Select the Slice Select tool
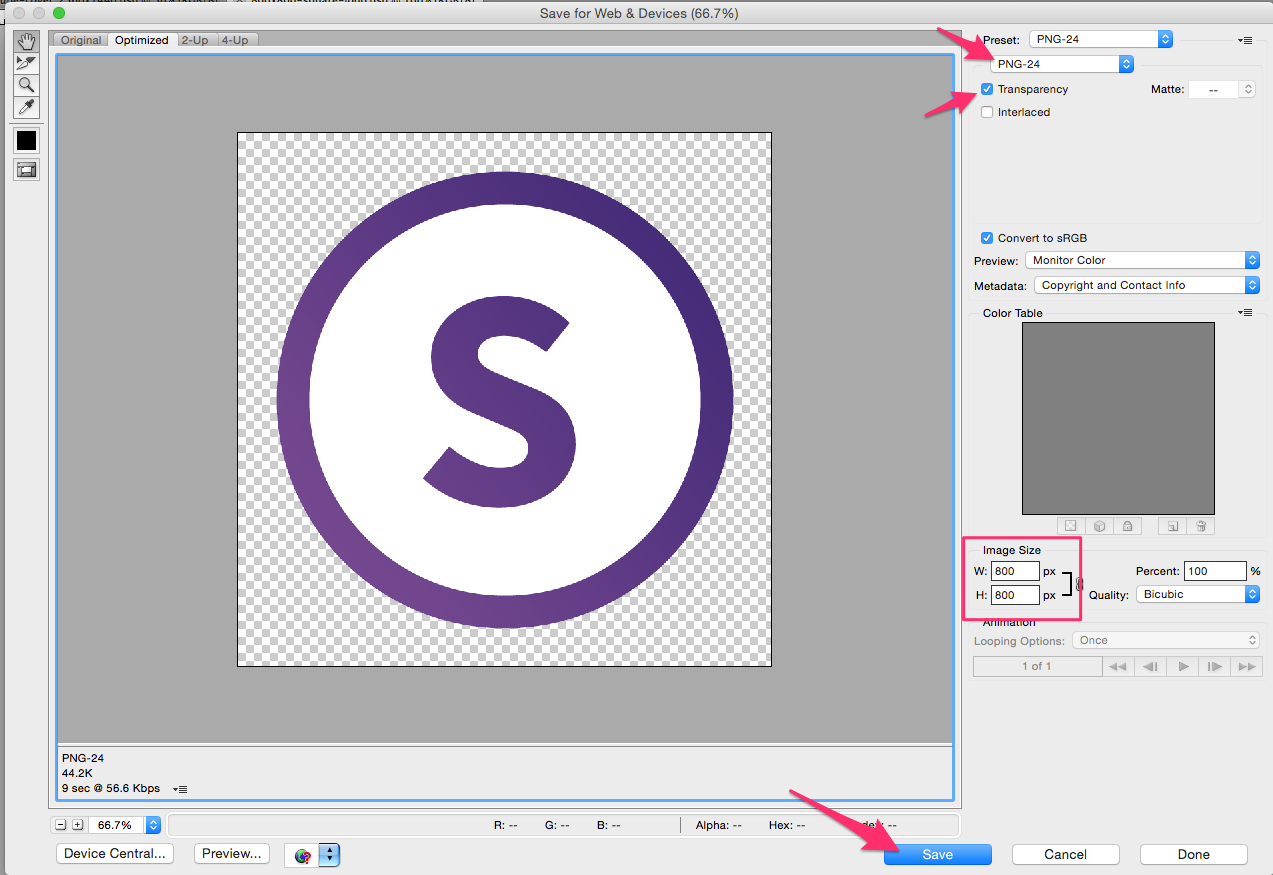This screenshot has width=1273, height=875. tap(26, 62)
